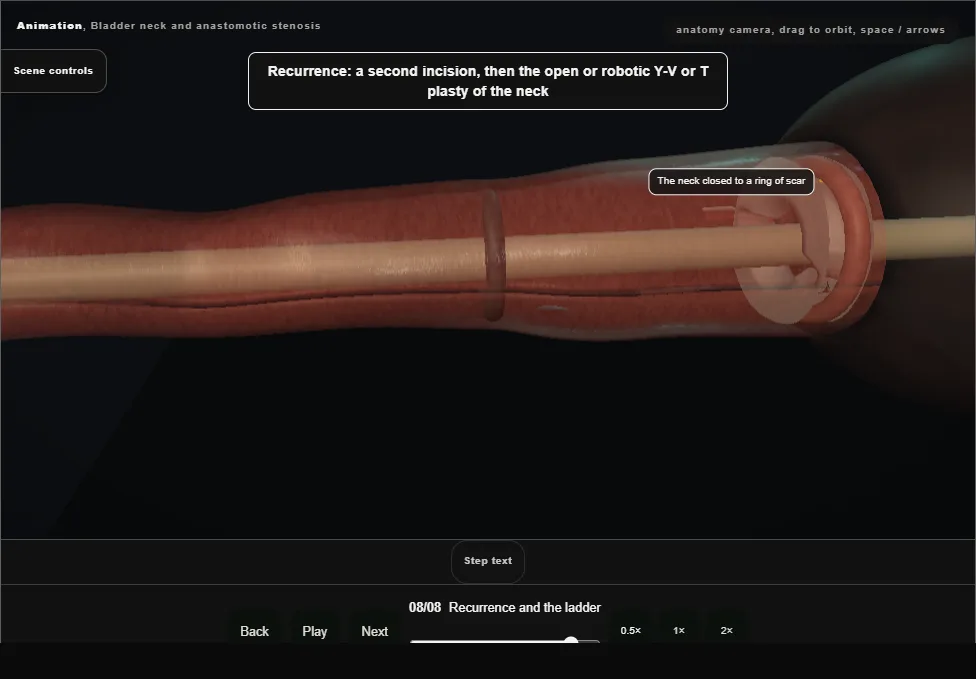This screenshot has height=679, width=976.
Task: Advance using the Next button
Action: [x=375, y=631]
